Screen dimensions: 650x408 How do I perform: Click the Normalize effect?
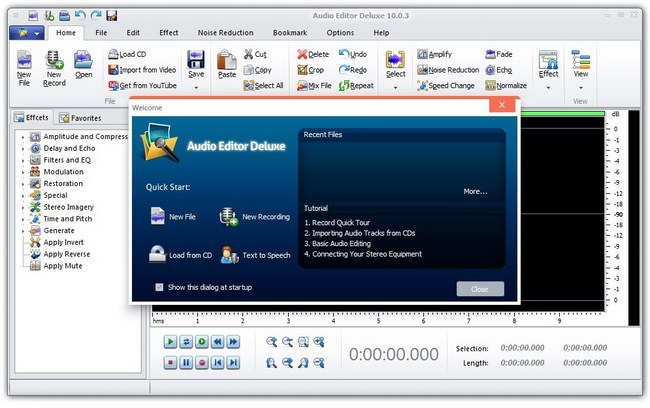tap(506, 85)
